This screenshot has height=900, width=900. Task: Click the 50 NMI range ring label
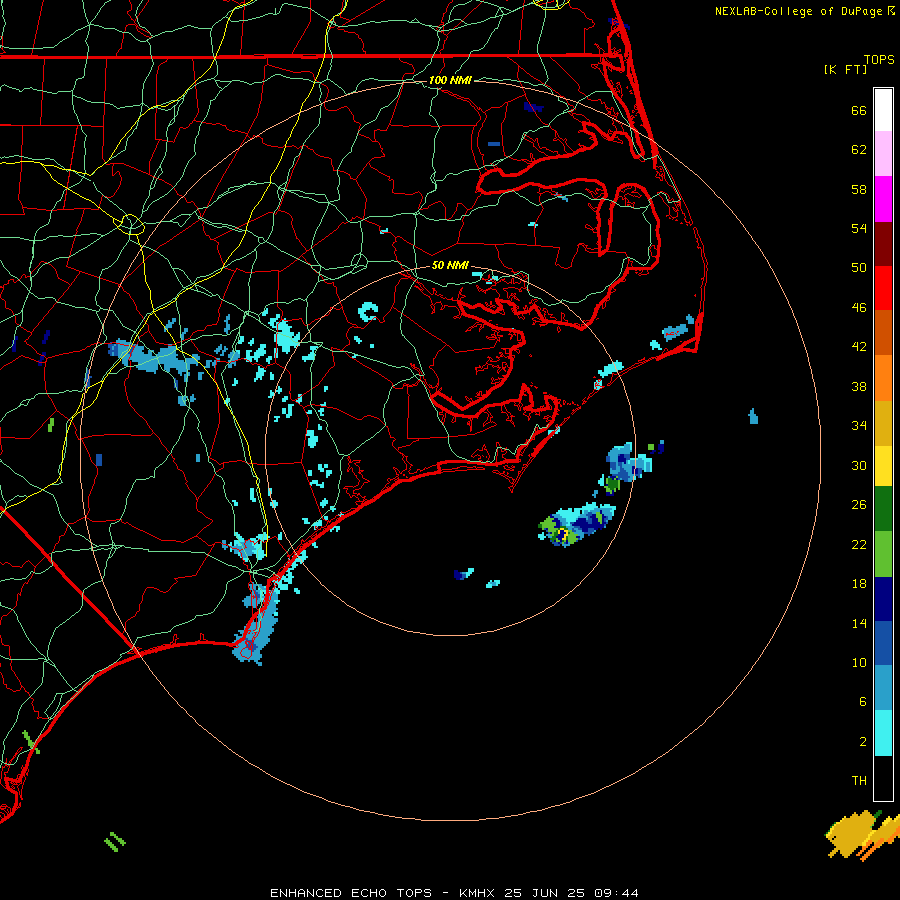point(450,265)
